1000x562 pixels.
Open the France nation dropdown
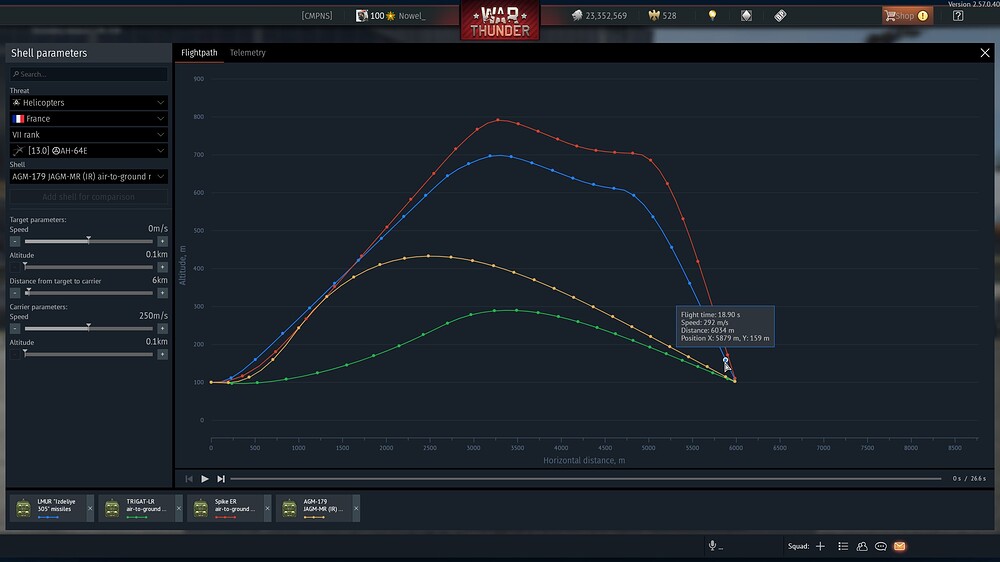[x=89, y=119]
